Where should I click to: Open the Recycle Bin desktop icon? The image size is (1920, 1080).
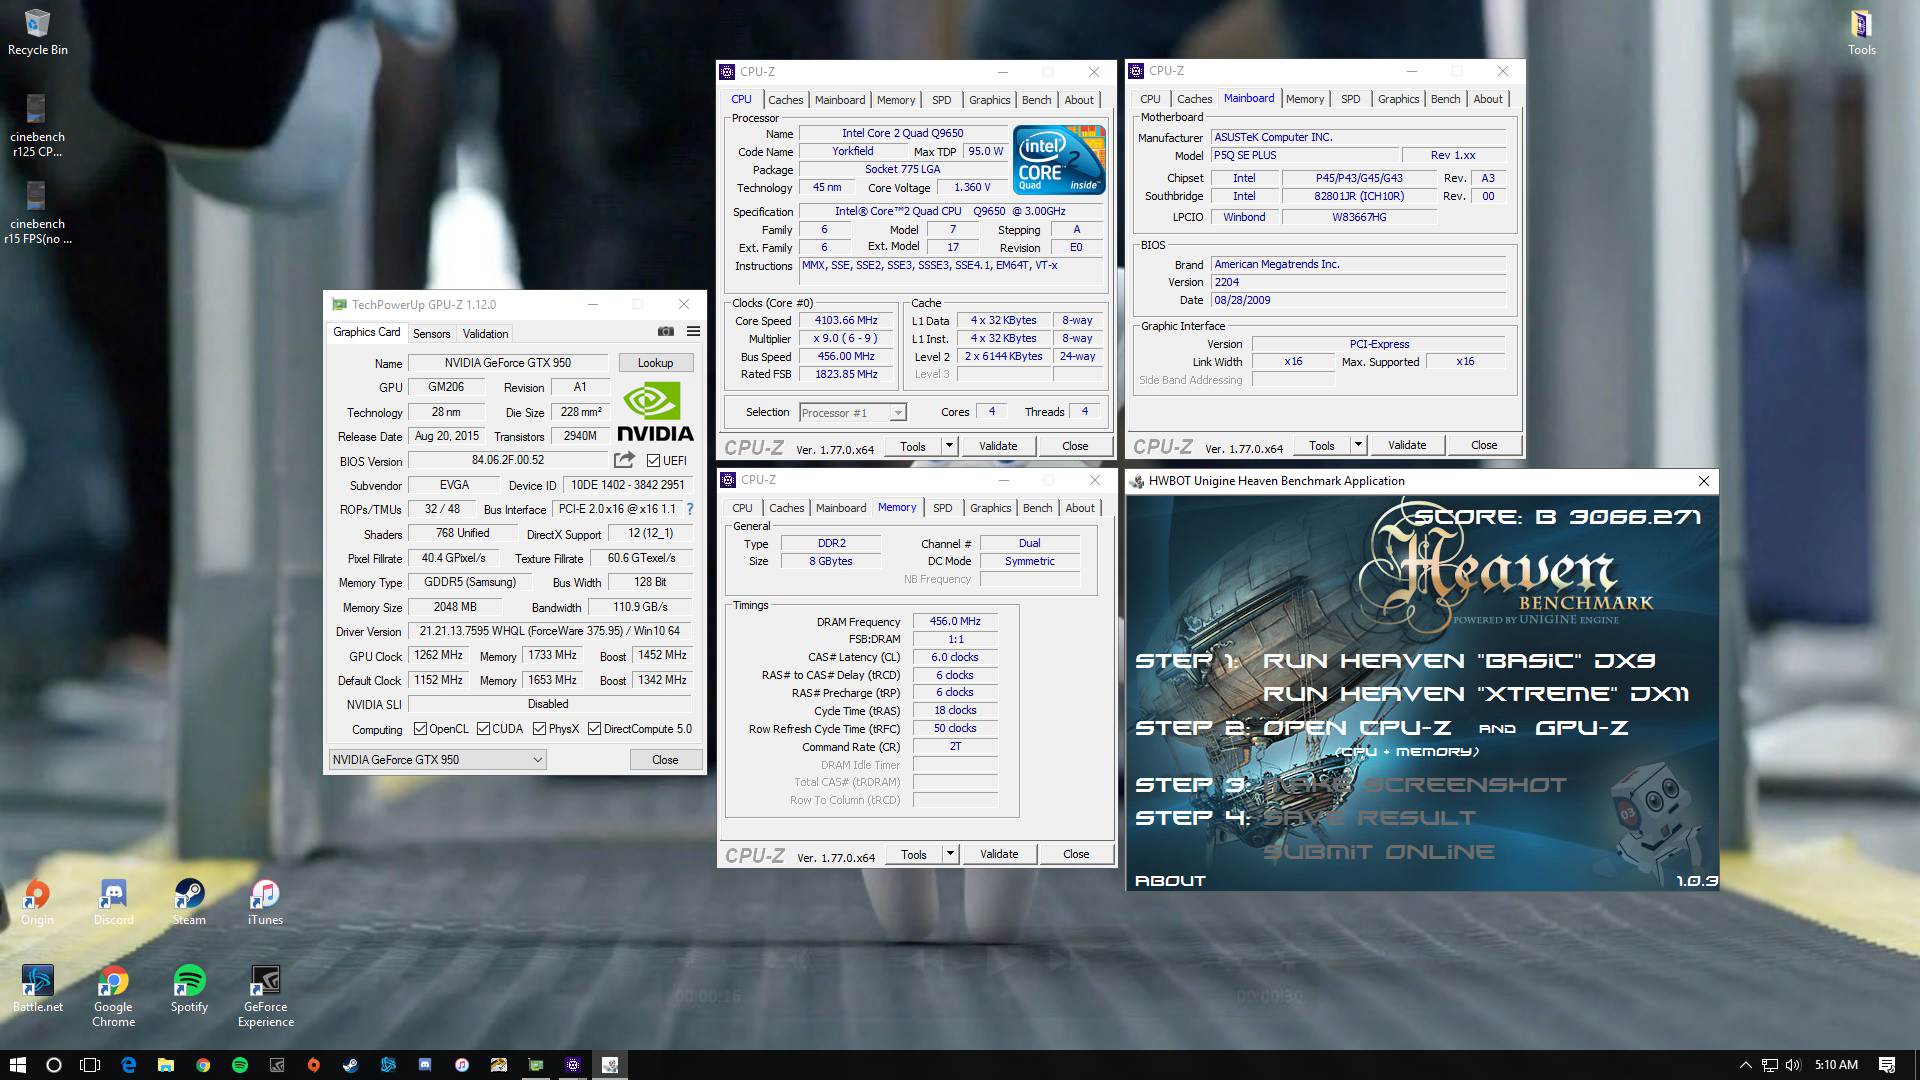pyautogui.click(x=37, y=32)
